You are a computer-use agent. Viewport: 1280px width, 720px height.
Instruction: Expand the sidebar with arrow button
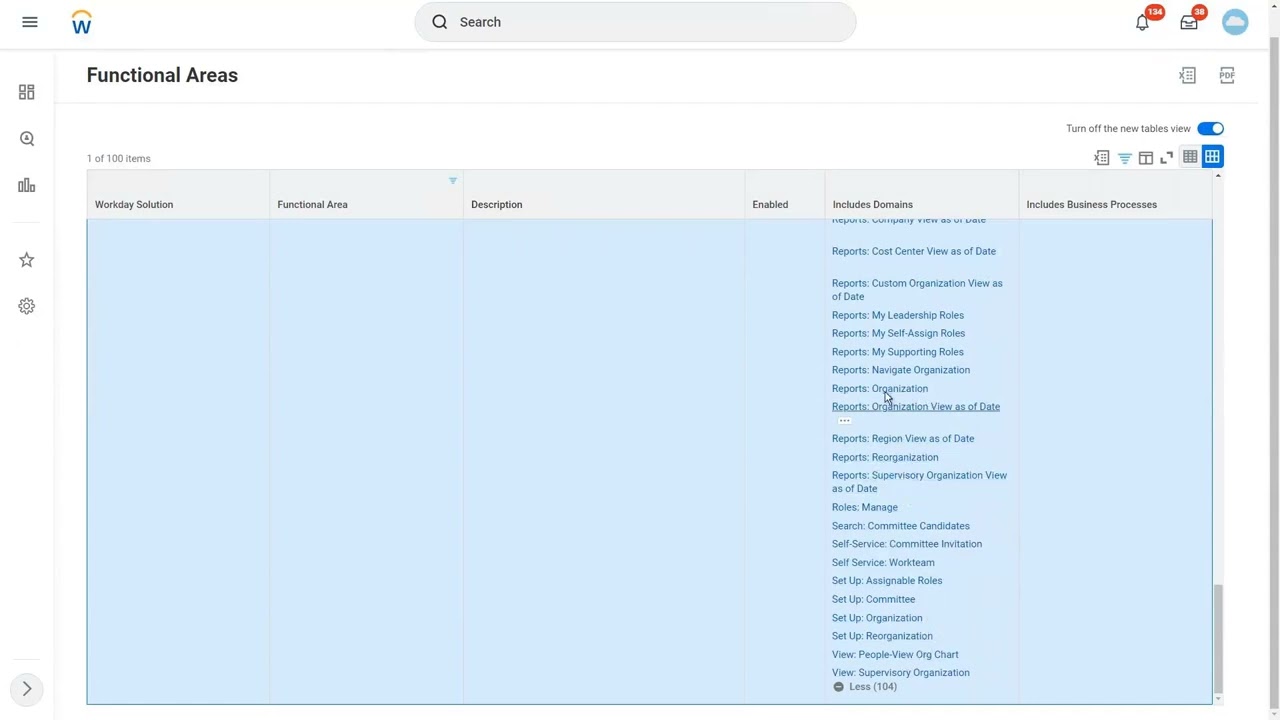pos(27,689)
